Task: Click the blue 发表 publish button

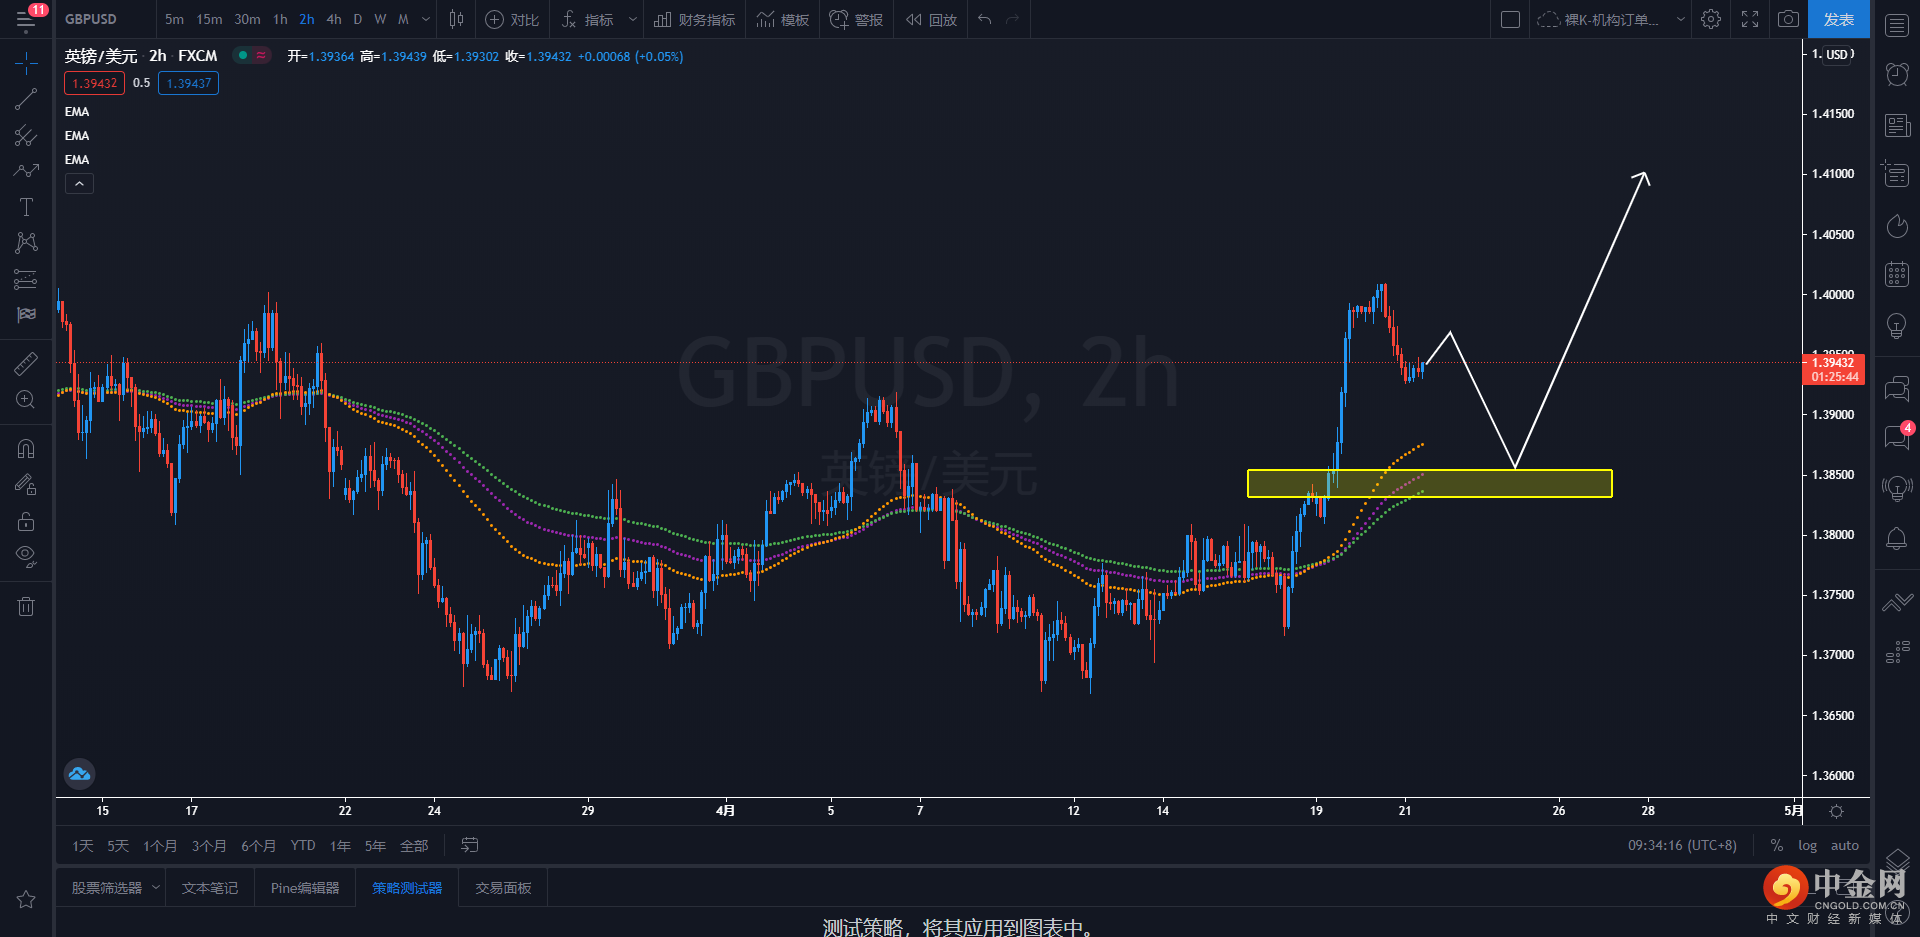Action: tap(1838, 19)
